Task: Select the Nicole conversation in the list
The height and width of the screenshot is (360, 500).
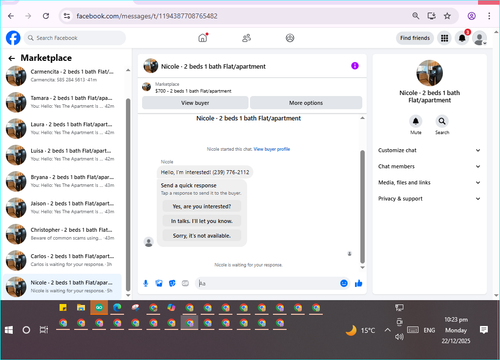Action: coord(62,286)
